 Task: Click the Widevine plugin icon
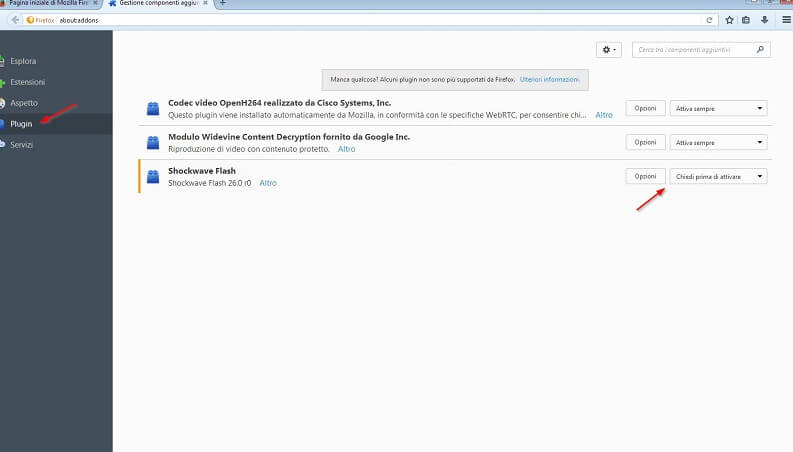point(153,143)
